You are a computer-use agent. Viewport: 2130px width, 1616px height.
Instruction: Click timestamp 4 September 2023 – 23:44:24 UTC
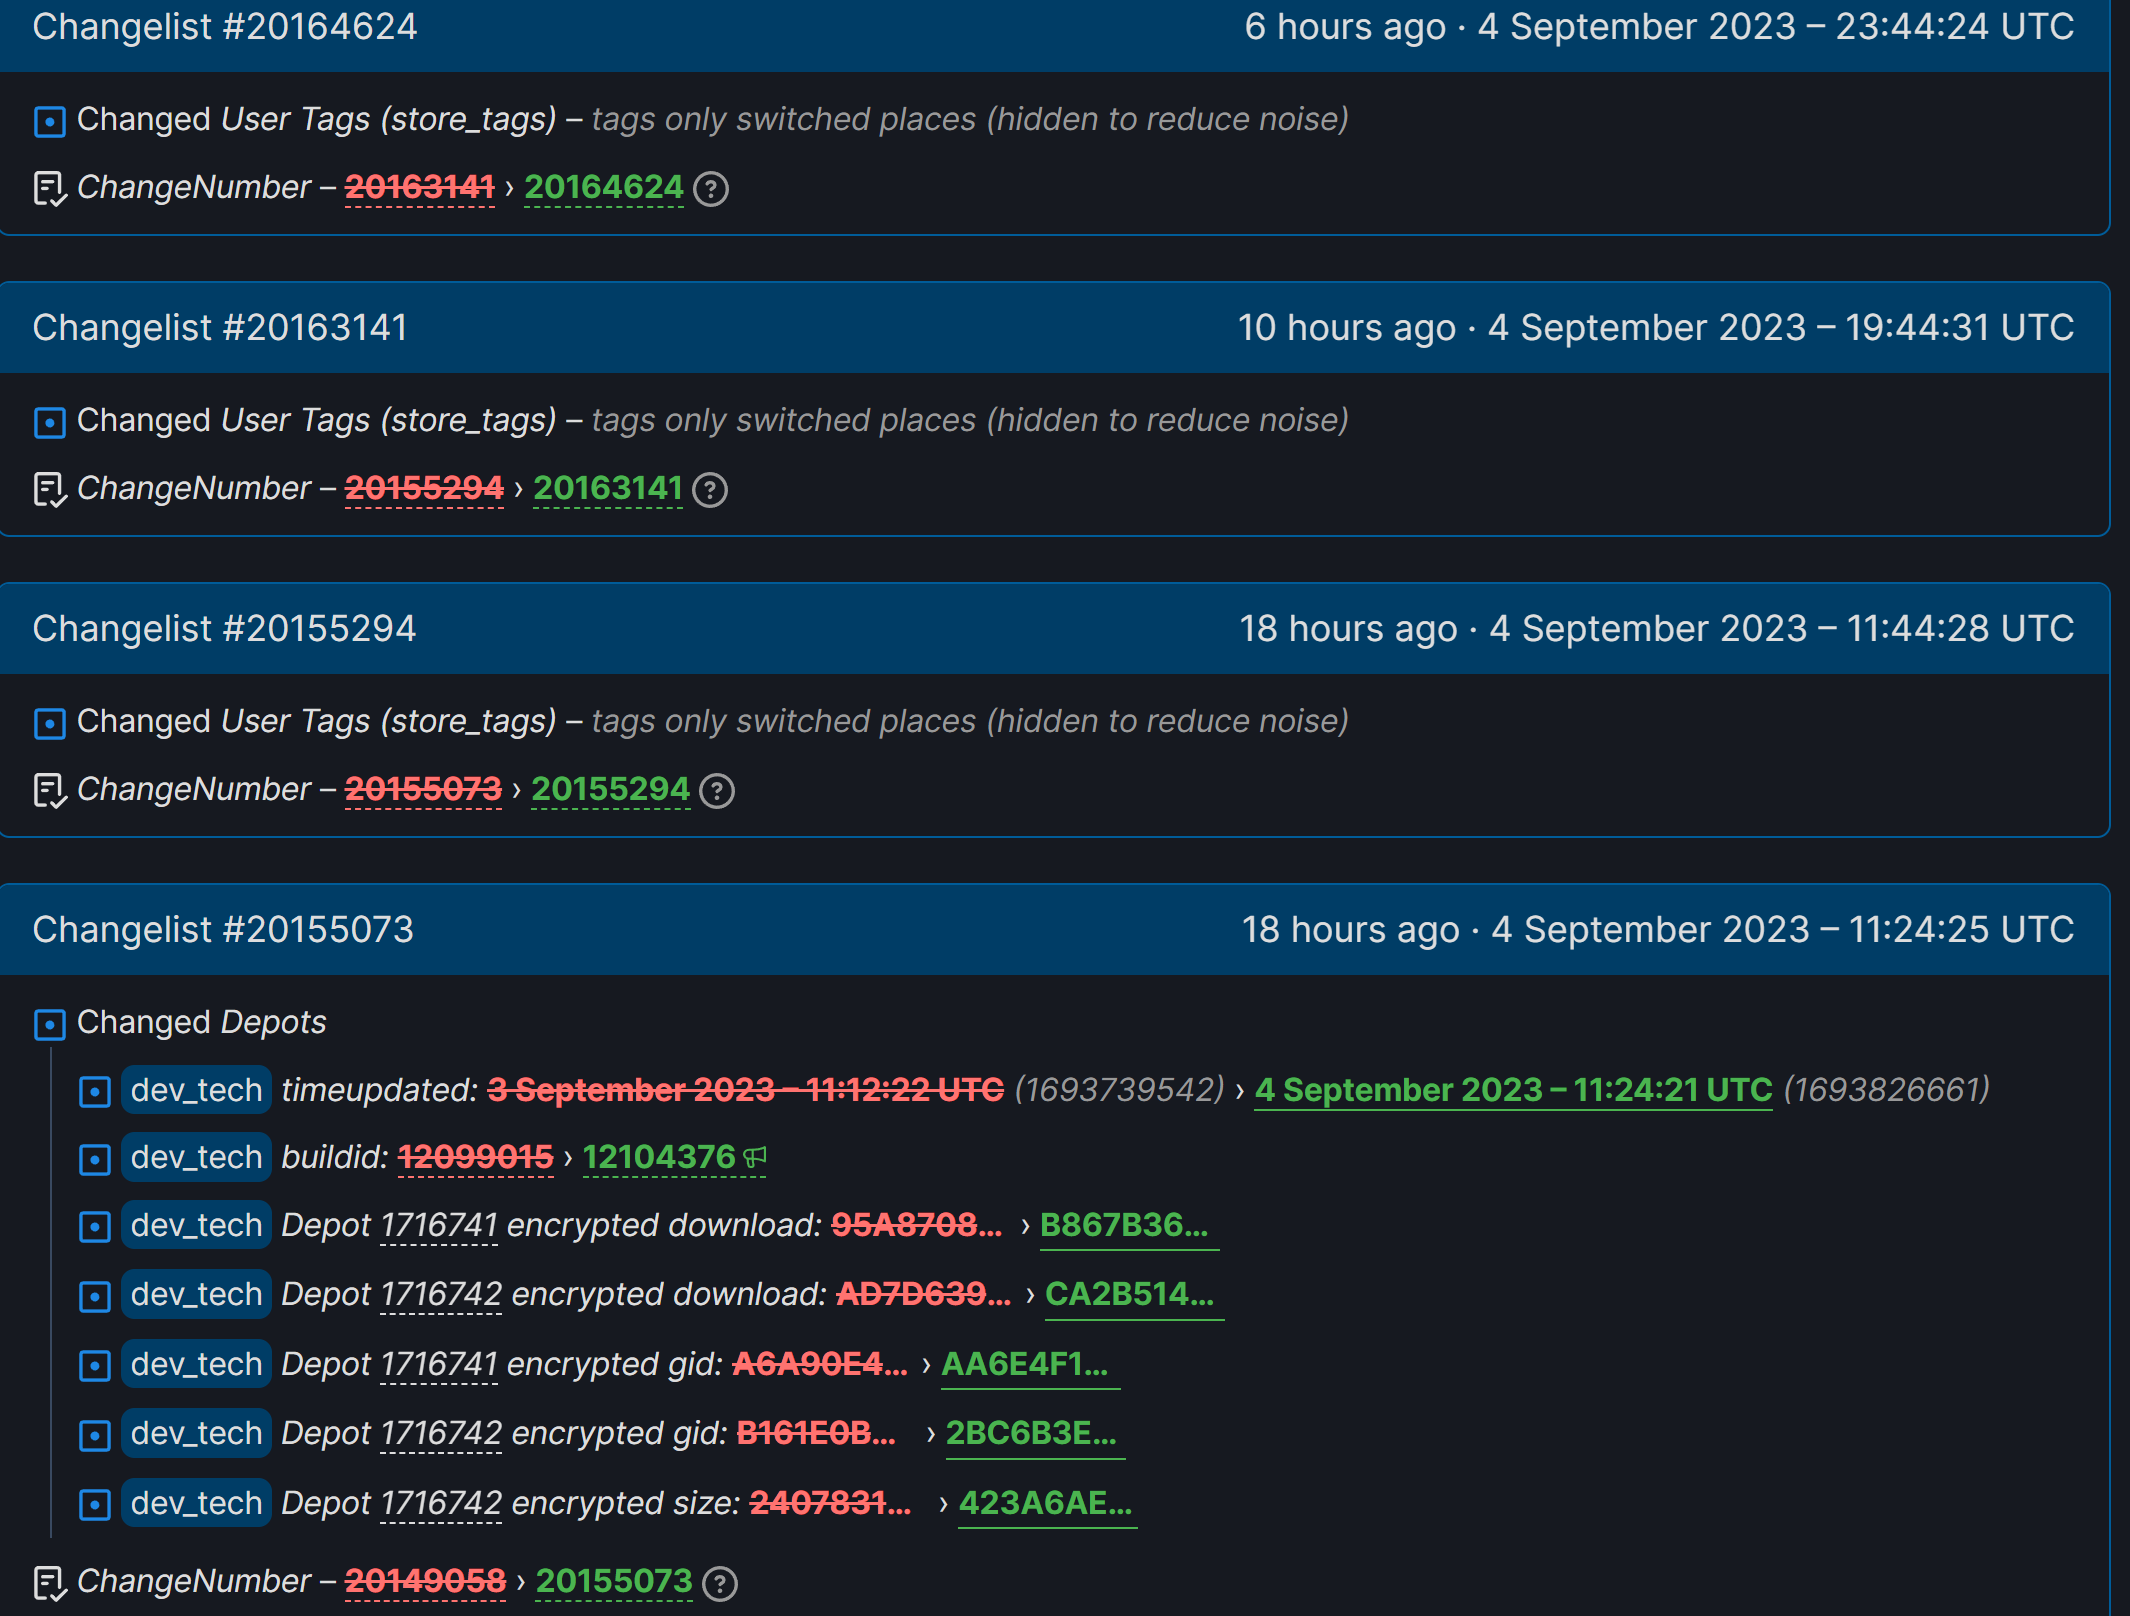point(1776,27)
